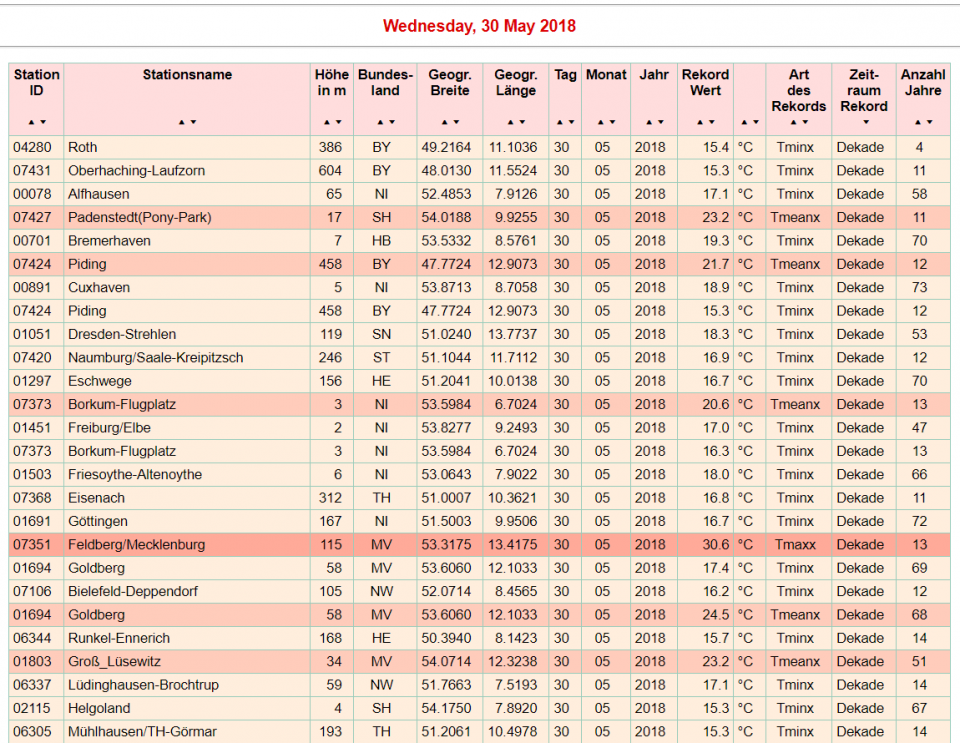
Task: Sort Jahr column descending
Action: 659,122
